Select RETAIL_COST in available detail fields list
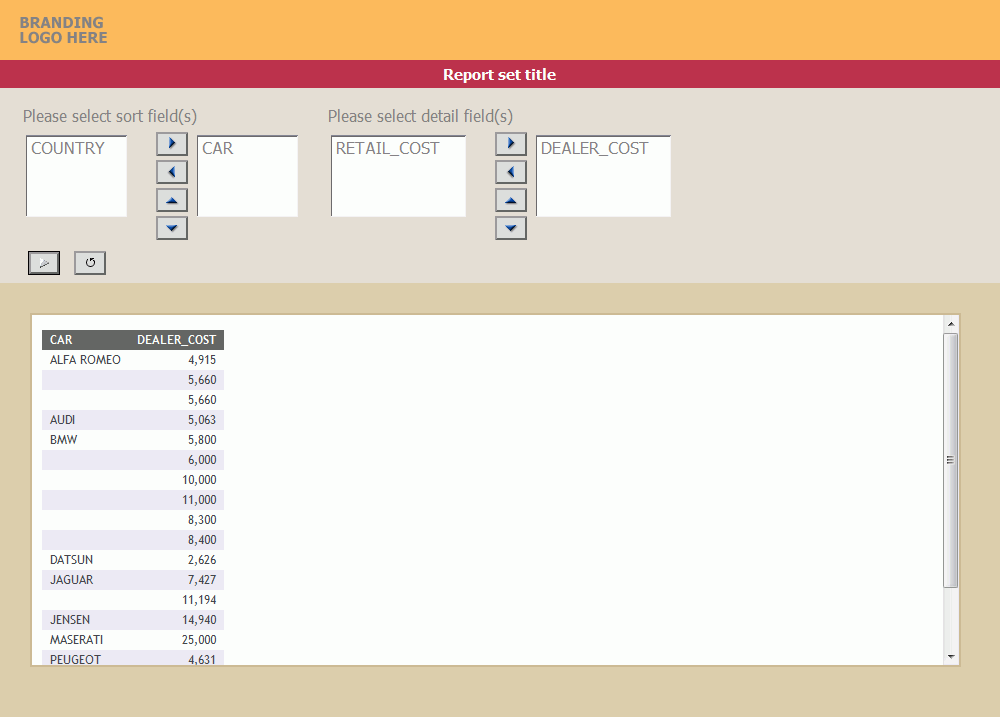The width and height of the screenshot is (1000, 717). coord(388,148)
